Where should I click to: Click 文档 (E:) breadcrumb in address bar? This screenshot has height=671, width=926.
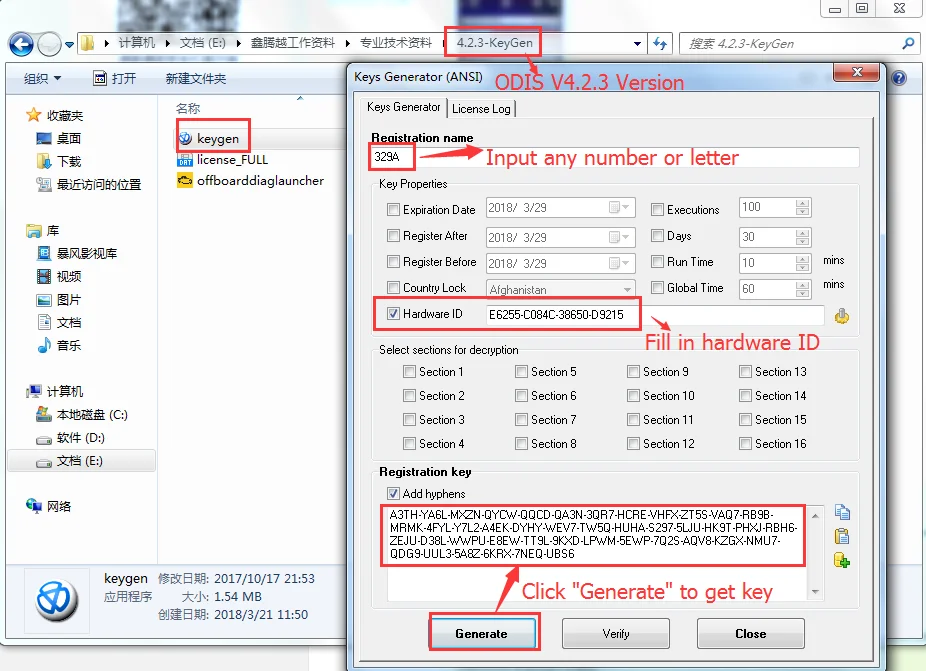[x=203, y=43]
